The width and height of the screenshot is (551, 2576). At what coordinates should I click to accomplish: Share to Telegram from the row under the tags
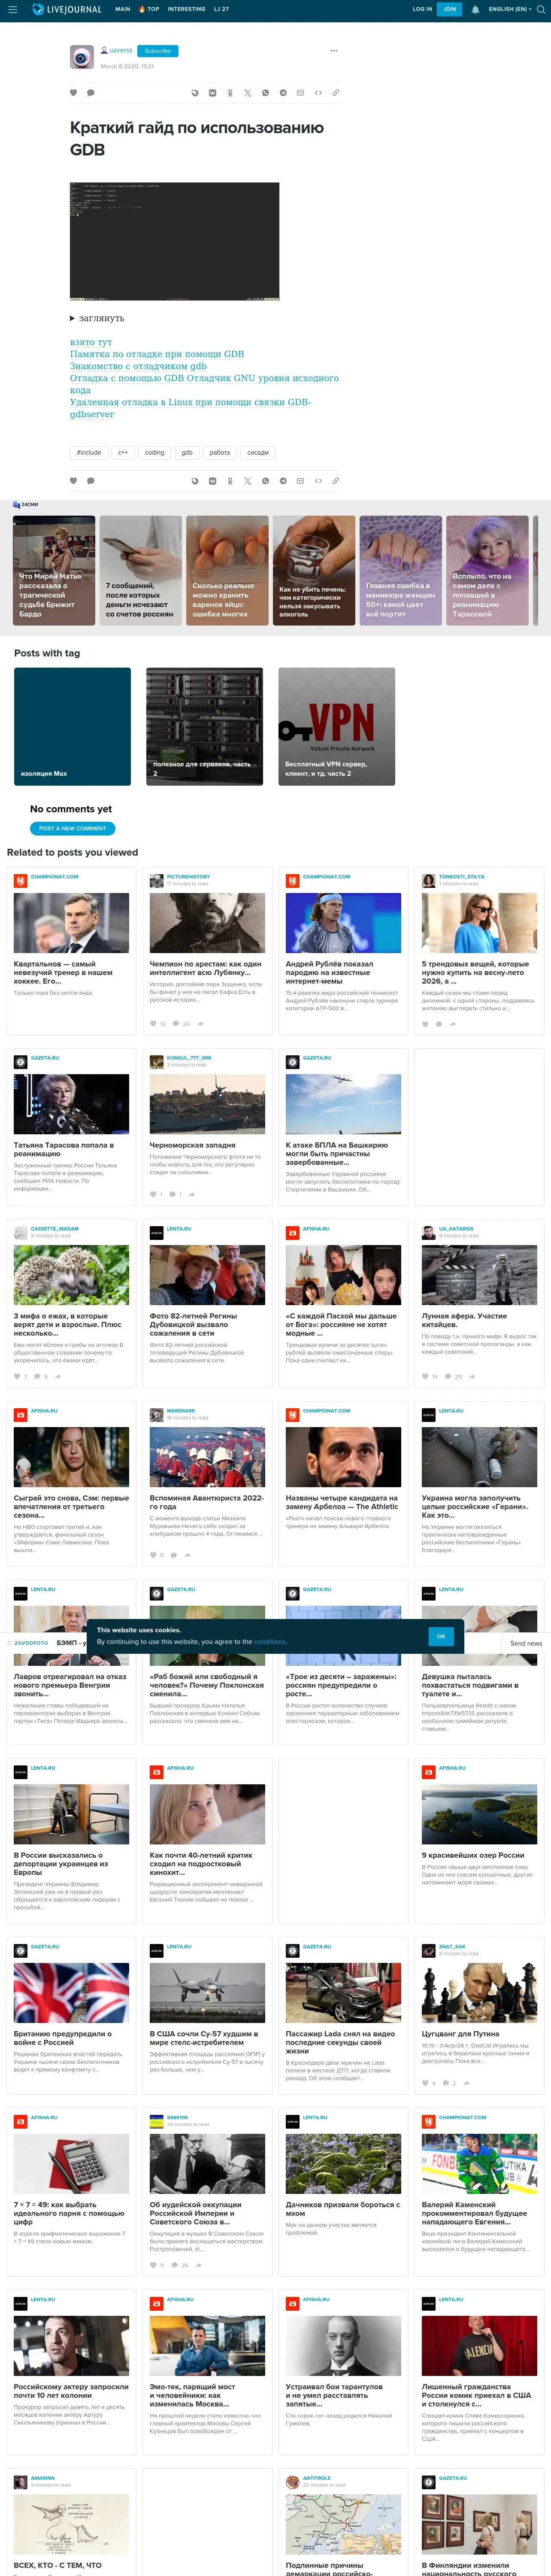click(283, 481)
